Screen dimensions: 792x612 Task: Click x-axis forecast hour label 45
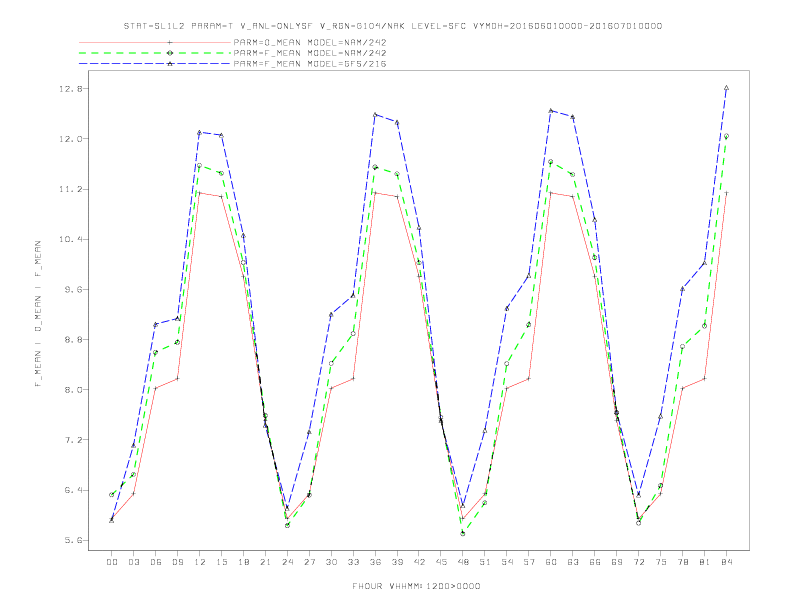(441, 562)
